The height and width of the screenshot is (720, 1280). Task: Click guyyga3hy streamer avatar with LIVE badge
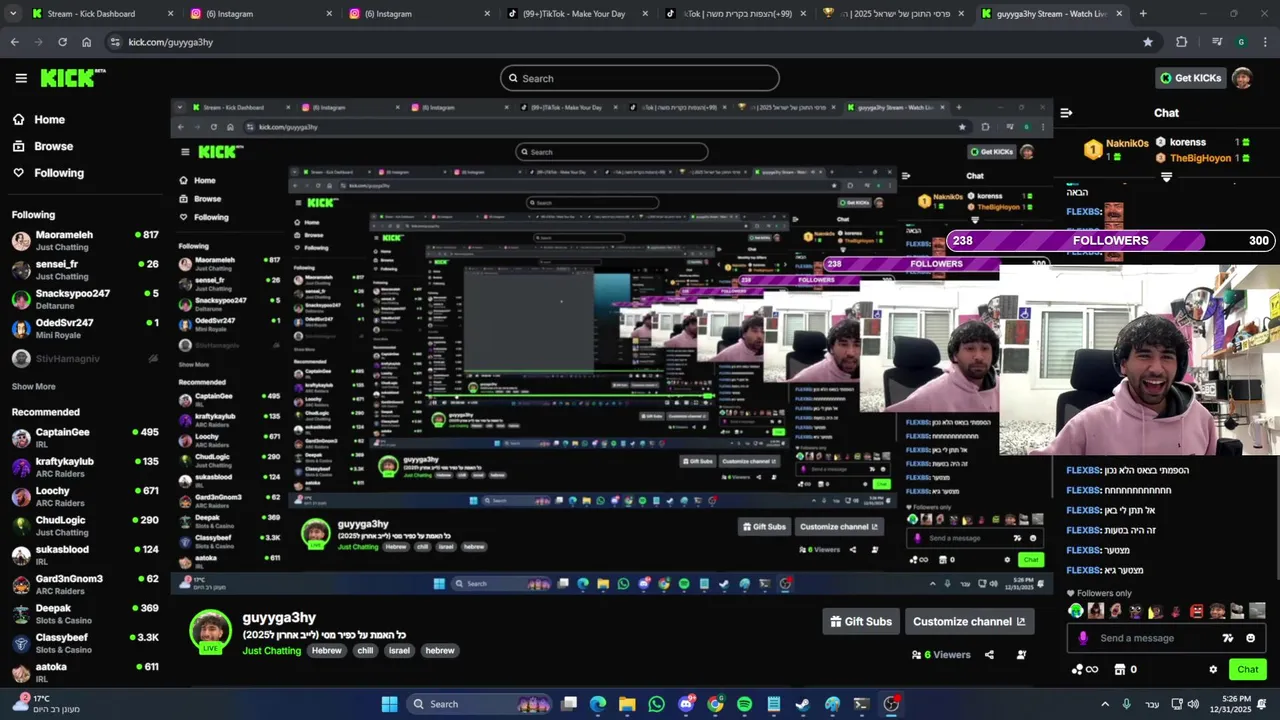click(x=210, y=632)
